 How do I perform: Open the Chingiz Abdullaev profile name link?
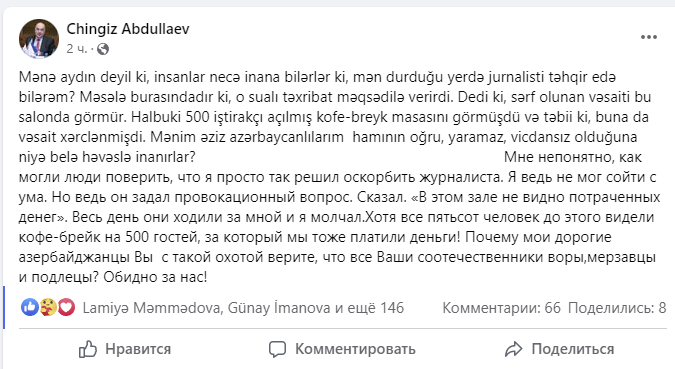128,29
